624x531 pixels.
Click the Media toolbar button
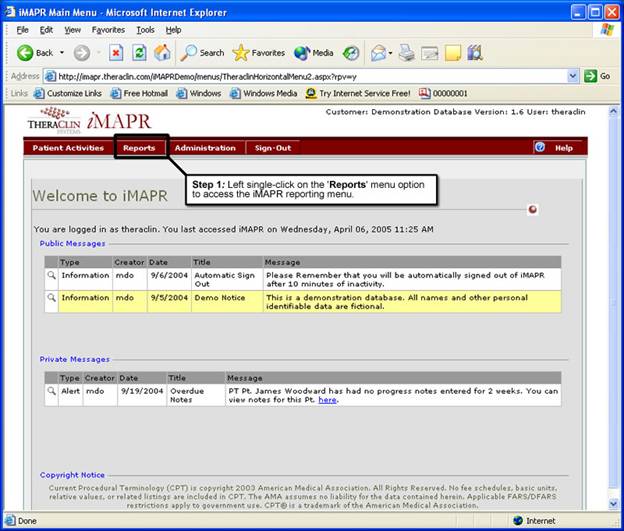[313, 52]
